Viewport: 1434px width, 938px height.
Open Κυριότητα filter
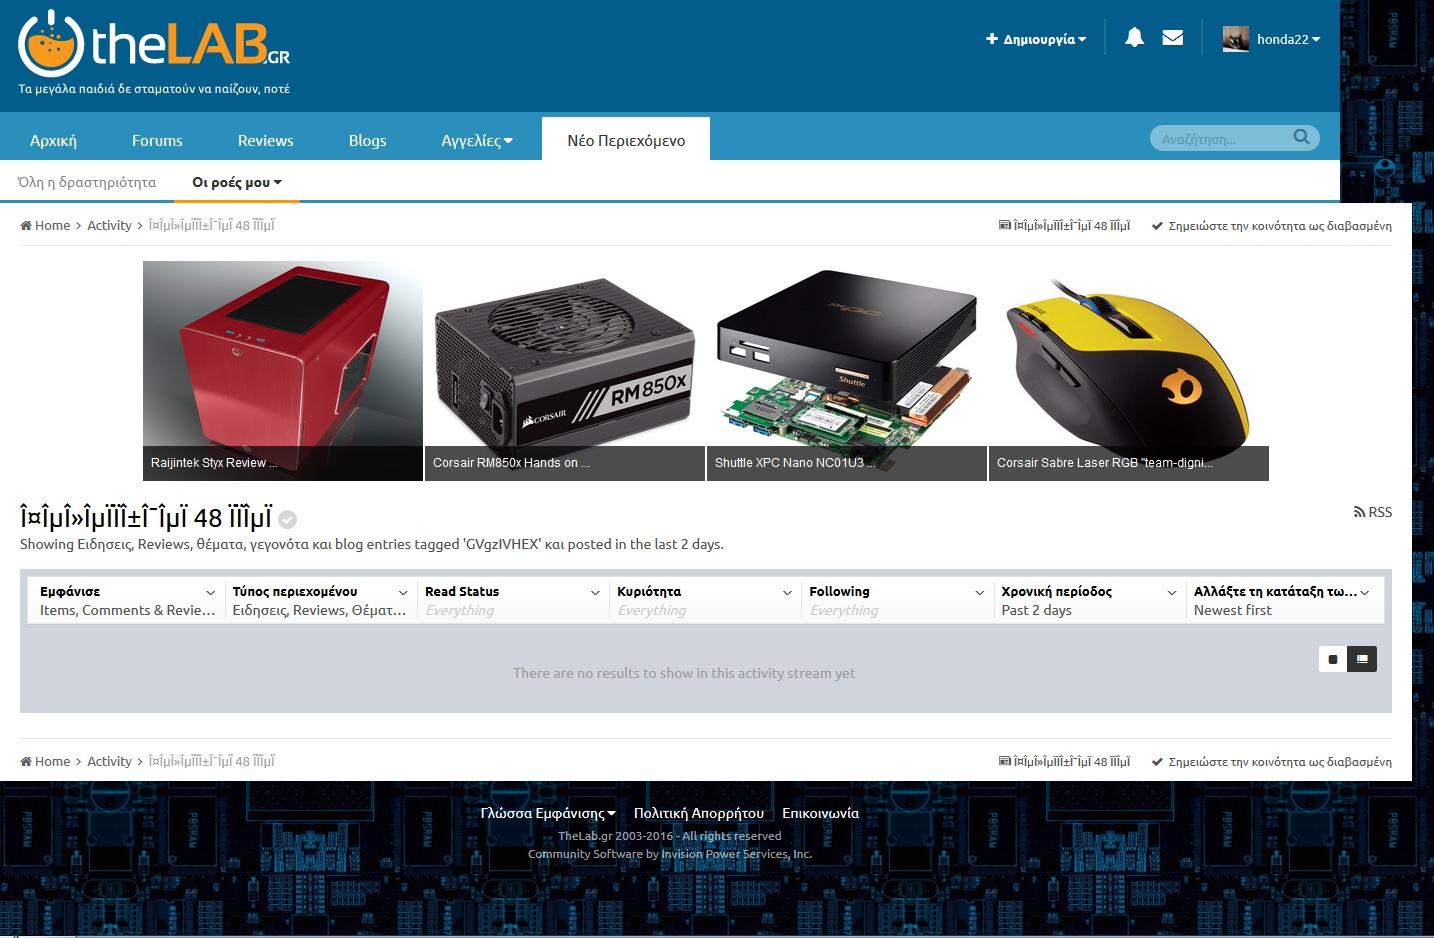pos(704,600)
